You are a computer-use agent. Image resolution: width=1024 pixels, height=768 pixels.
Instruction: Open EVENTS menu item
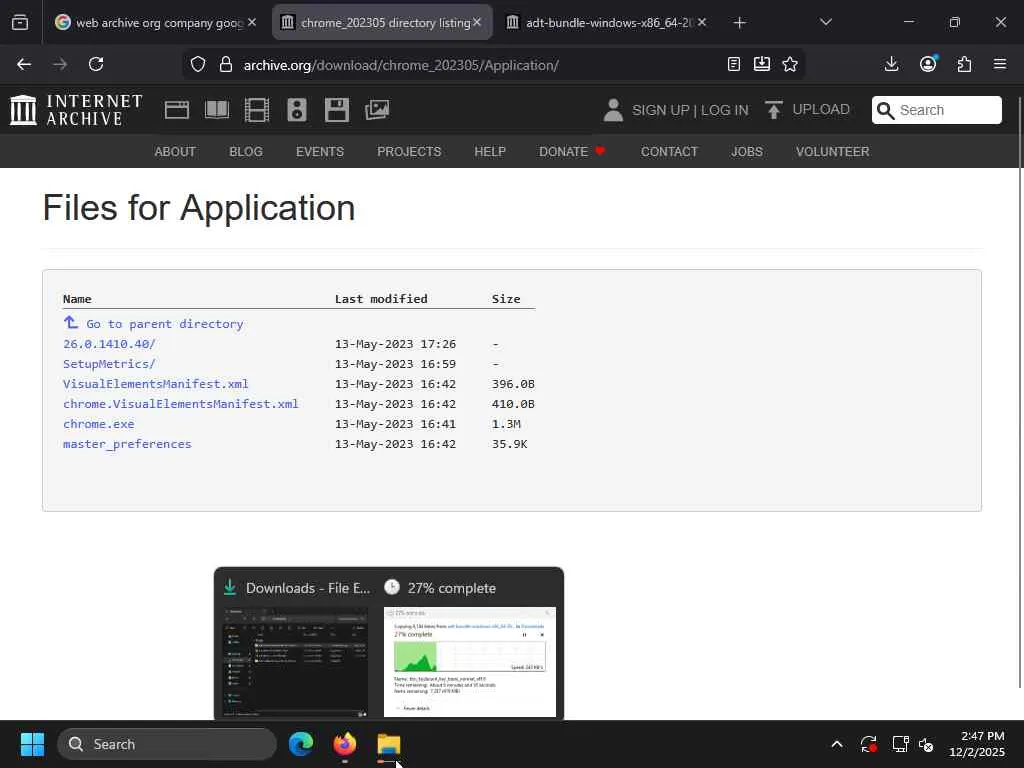(320, 152)
